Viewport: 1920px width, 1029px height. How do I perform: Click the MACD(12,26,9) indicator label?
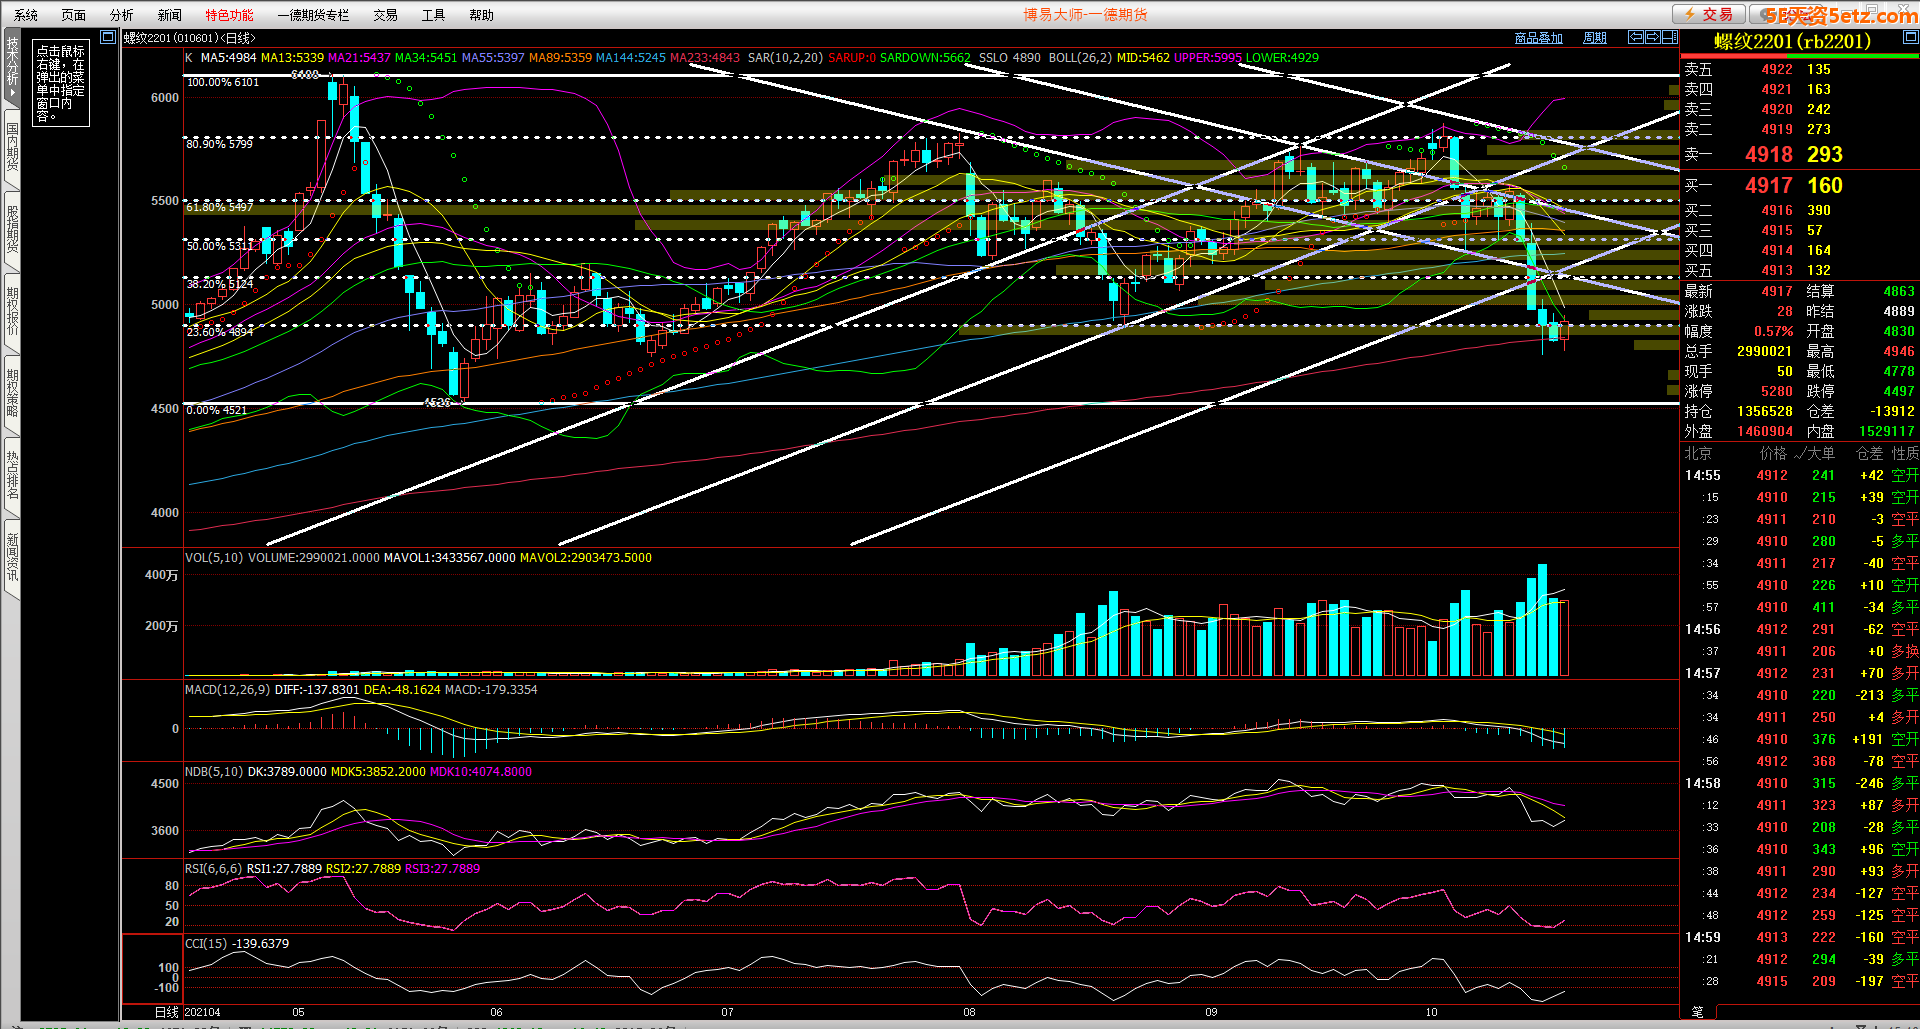tap(227, 689)
